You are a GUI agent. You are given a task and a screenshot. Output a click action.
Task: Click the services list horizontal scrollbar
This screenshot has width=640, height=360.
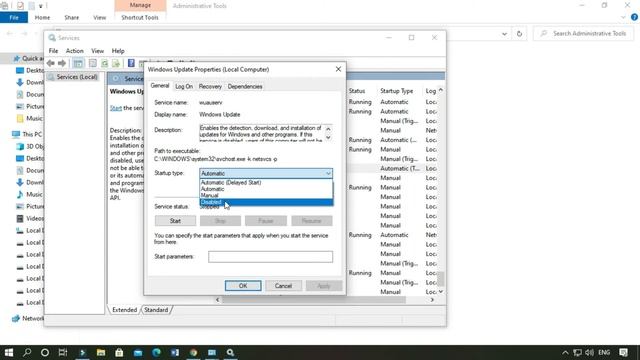pos(313,300)
